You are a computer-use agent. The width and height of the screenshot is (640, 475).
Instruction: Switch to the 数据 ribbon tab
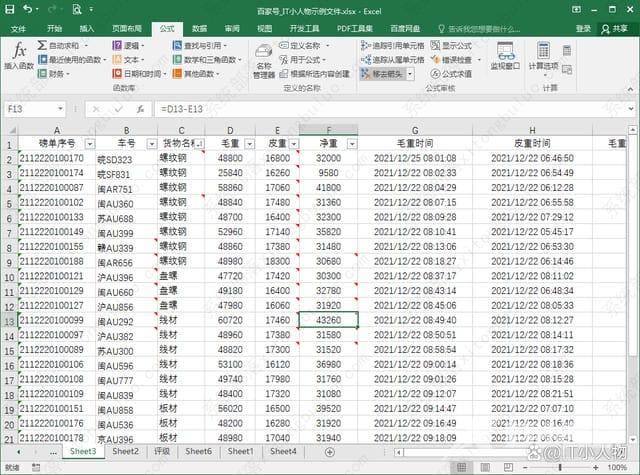click(x=200, y=29)
